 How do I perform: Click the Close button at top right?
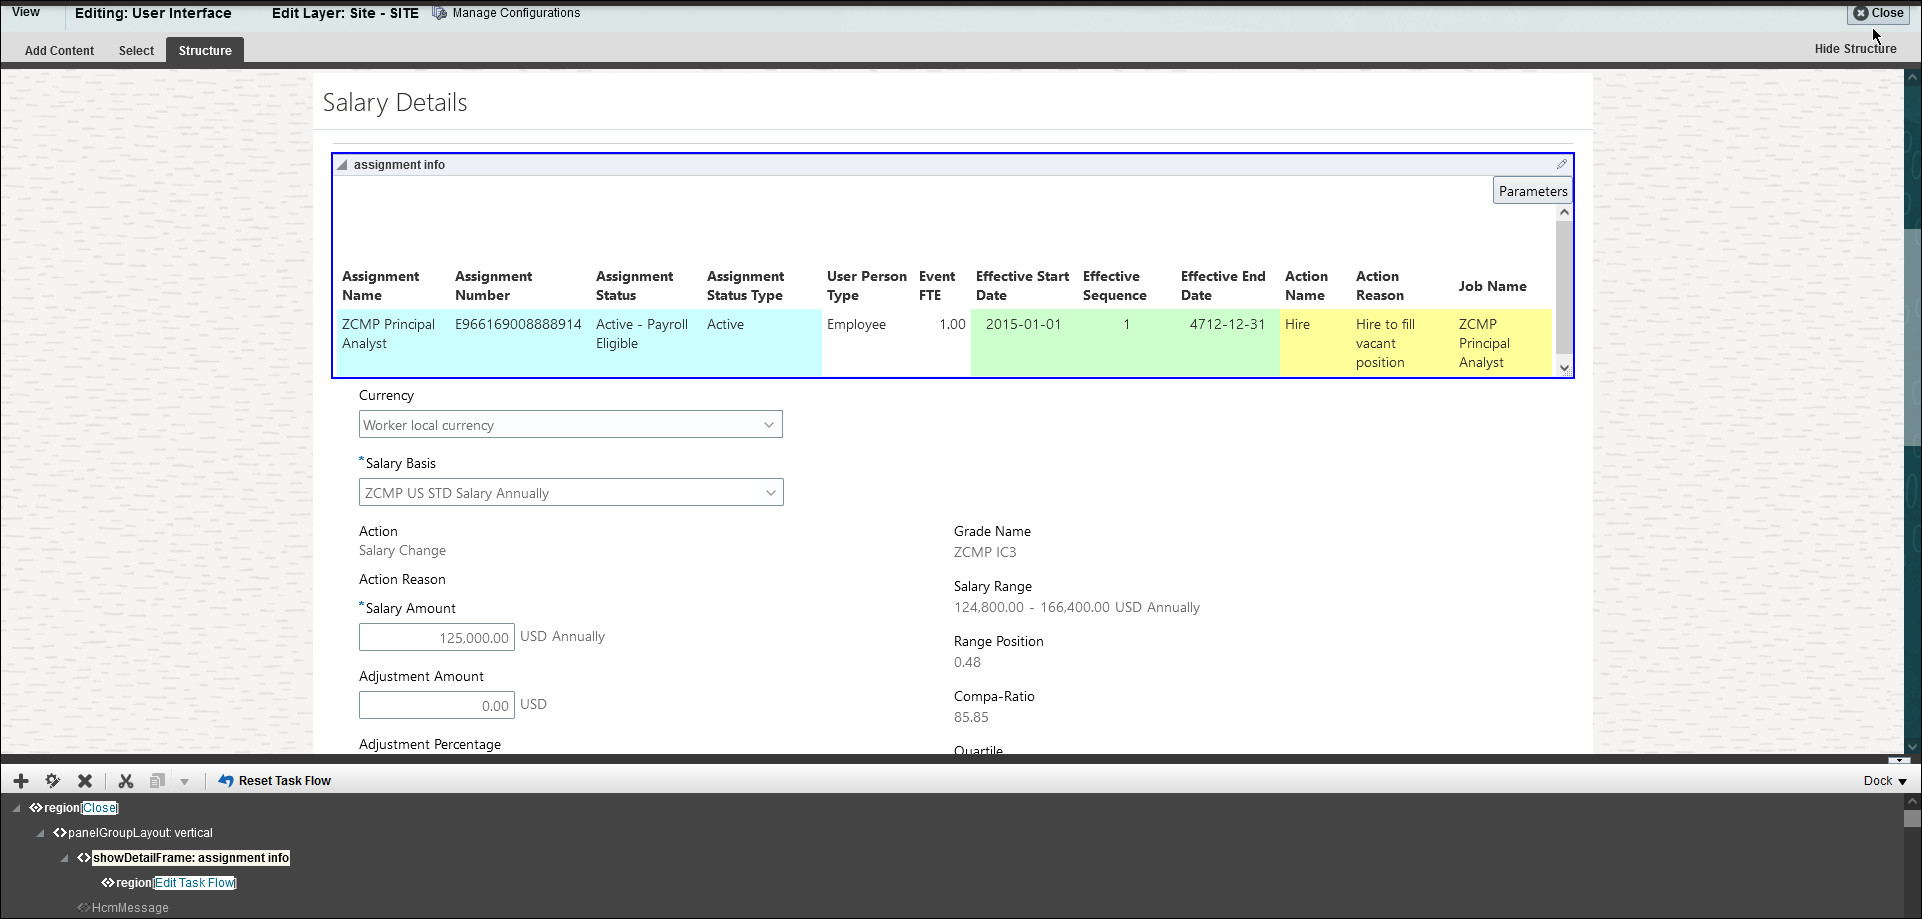point(1879,13)
